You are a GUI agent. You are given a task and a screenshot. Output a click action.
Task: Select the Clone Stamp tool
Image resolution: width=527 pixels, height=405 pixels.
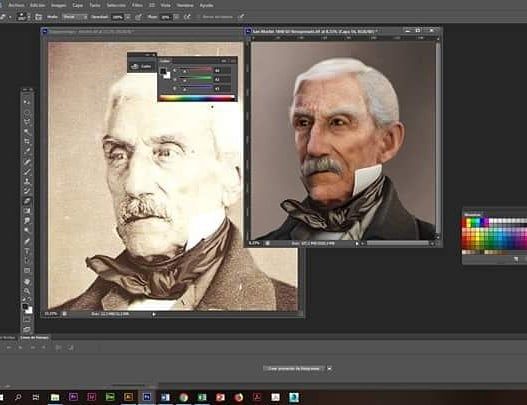click(x=27, y=181)
